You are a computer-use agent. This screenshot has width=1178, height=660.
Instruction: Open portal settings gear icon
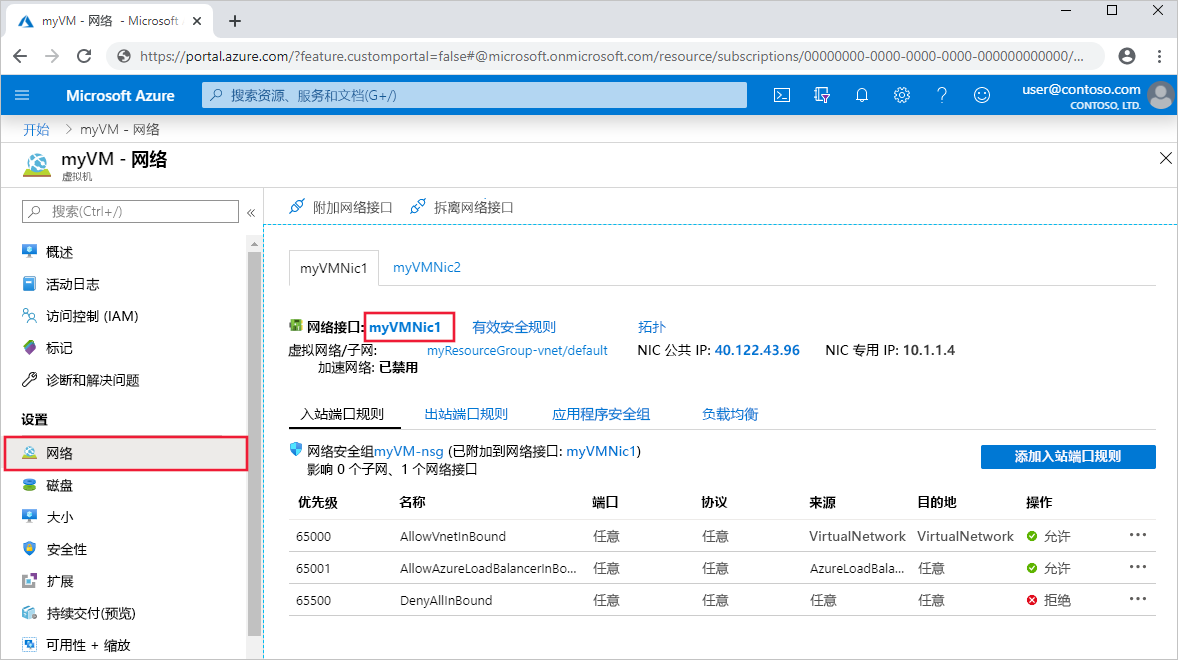click(902, 95)
